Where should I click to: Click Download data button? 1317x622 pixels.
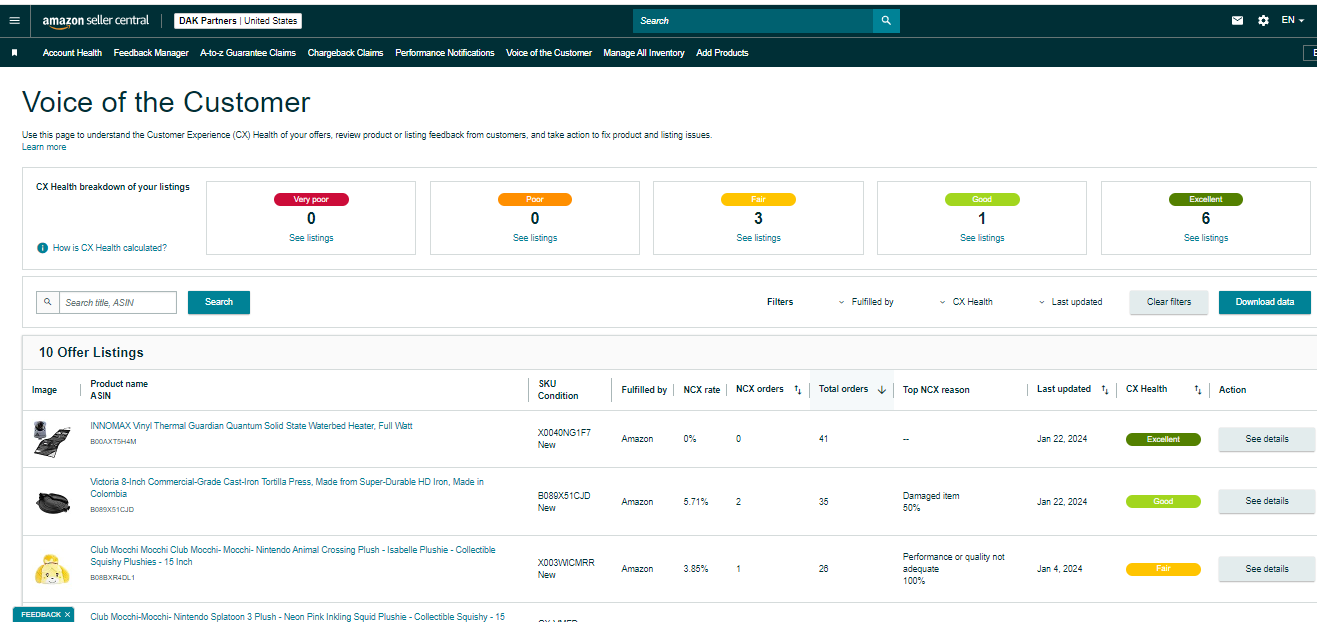pos(1265,302)
